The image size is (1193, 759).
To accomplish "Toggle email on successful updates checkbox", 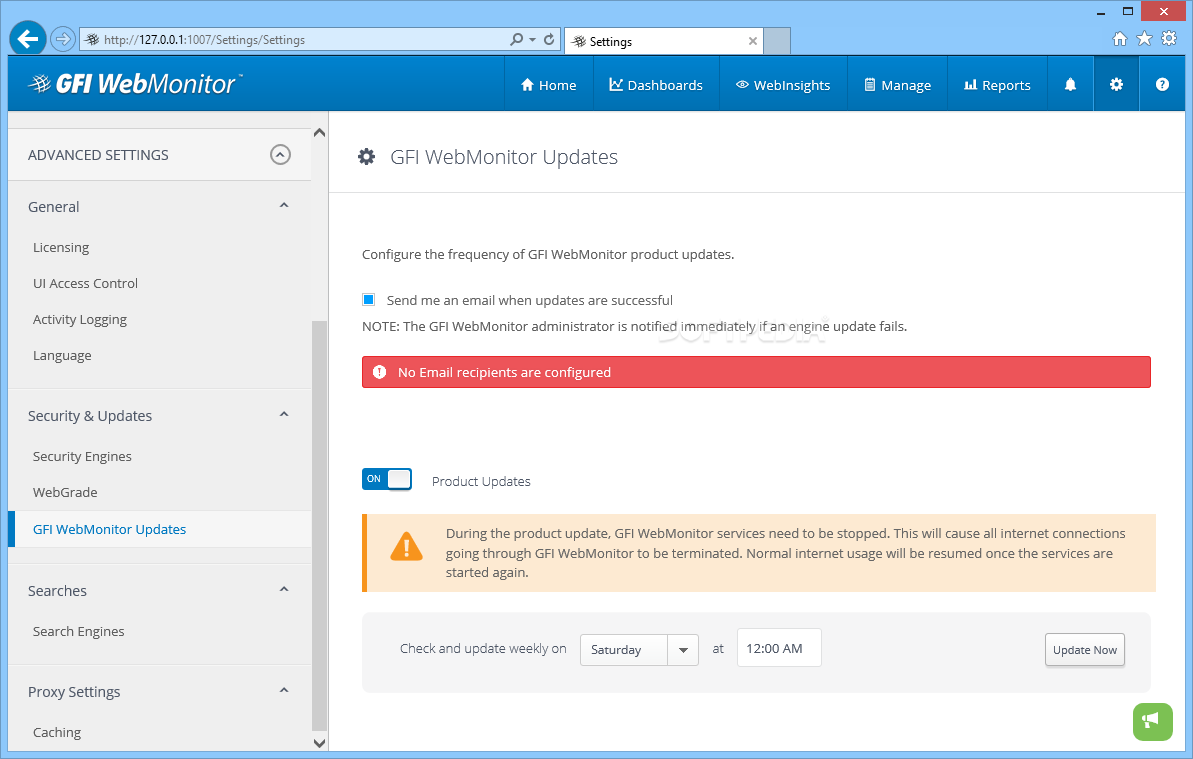I will [x=368, y=300].
